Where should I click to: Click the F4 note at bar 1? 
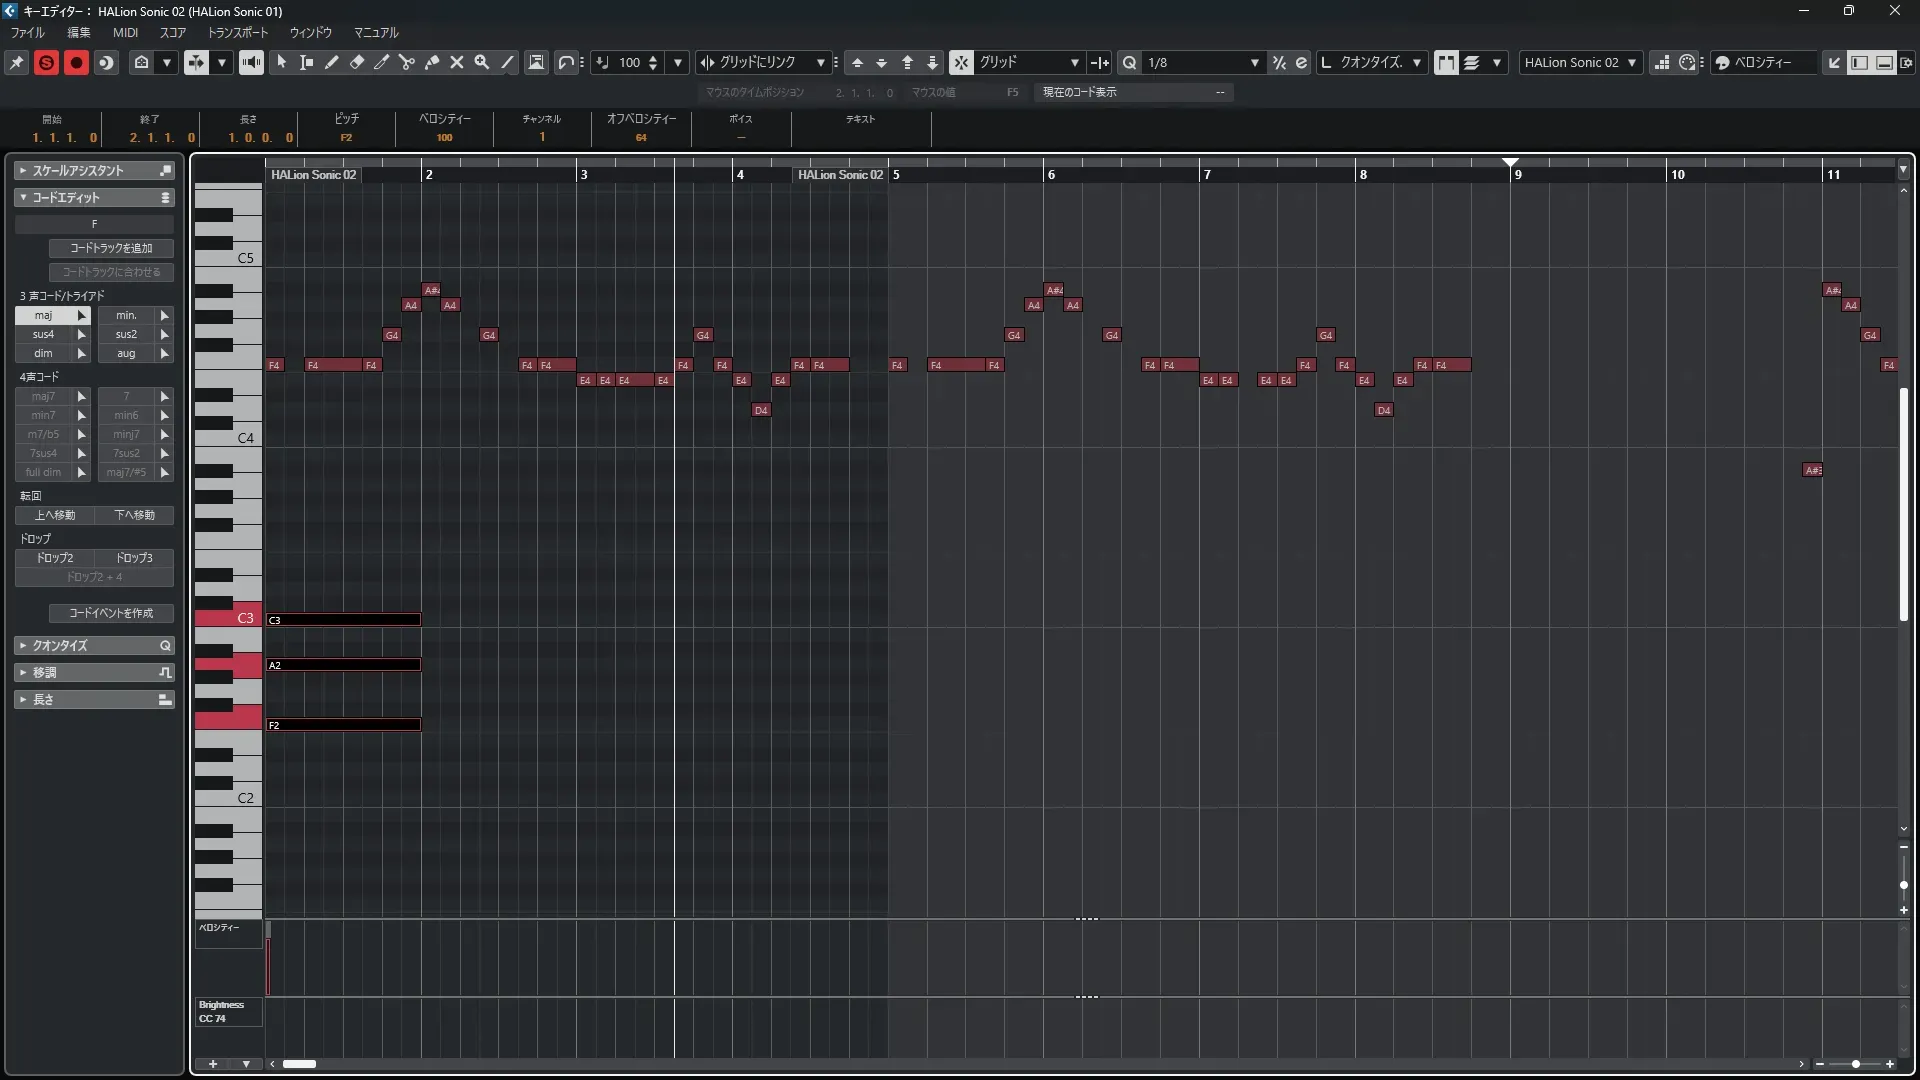coord(275,365)
